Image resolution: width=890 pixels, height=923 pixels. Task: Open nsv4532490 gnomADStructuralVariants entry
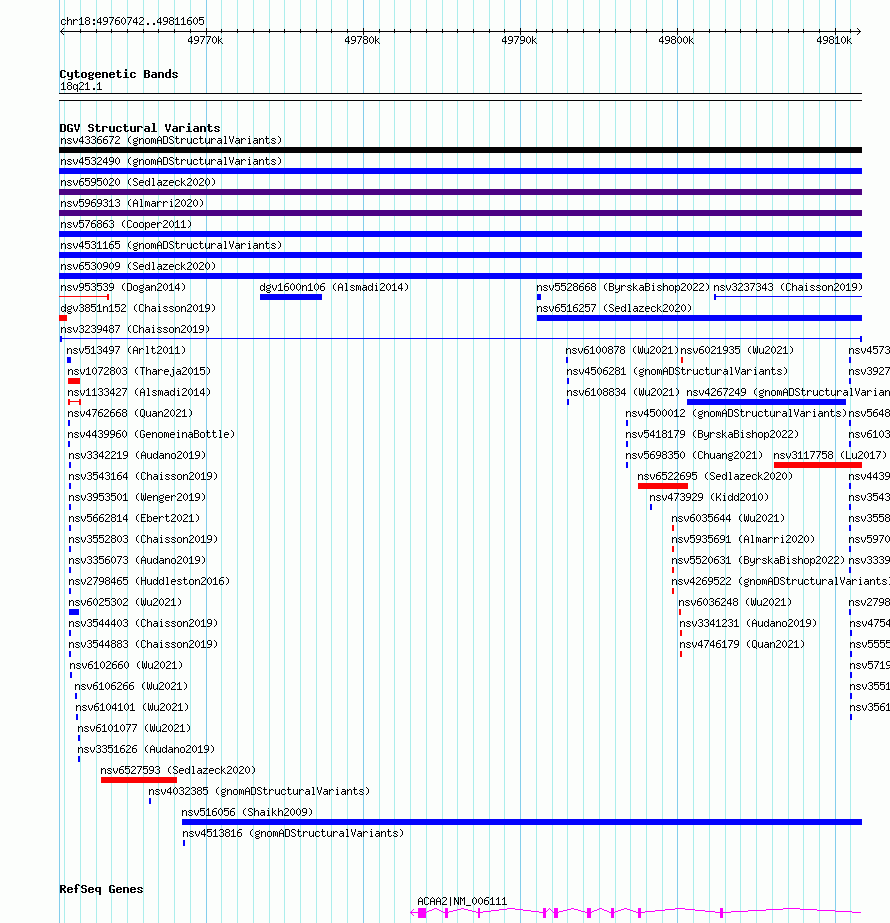tap(171, 161)
